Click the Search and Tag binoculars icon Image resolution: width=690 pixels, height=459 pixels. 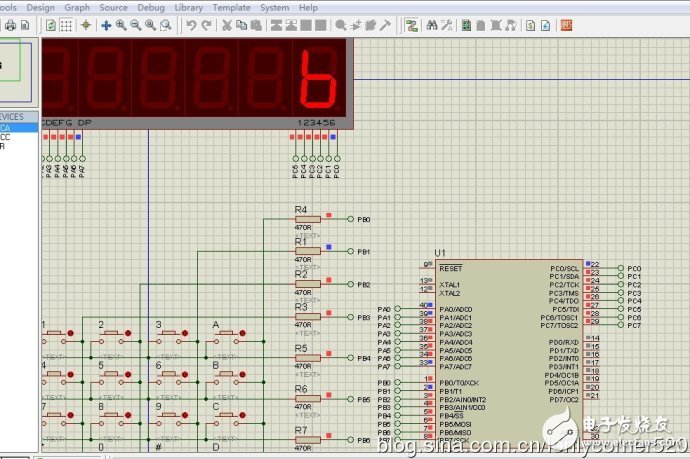432,26
